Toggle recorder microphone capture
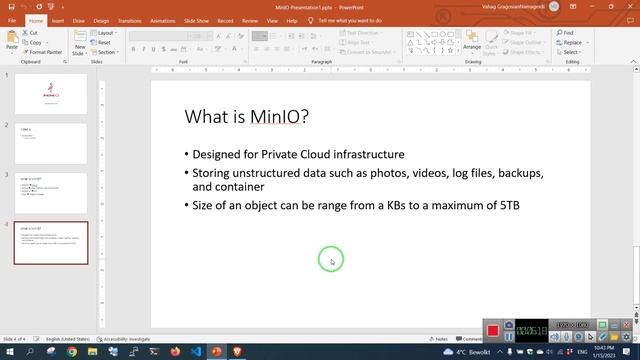Image resolution: width=640 pixels, height=360 pixels. click(567, 337)
